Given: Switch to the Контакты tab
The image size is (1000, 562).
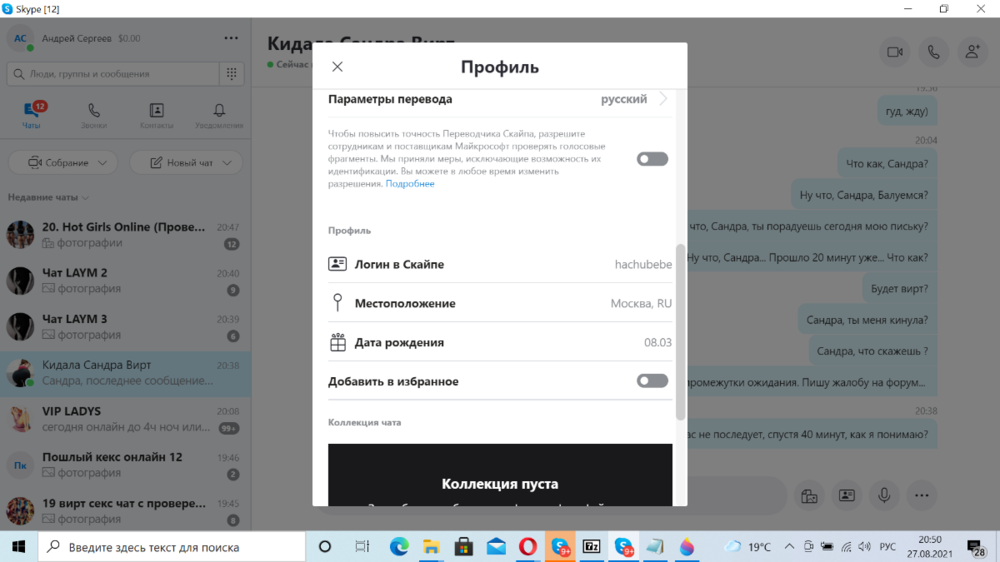Looking at the screenshot, I should pos(156,115).
